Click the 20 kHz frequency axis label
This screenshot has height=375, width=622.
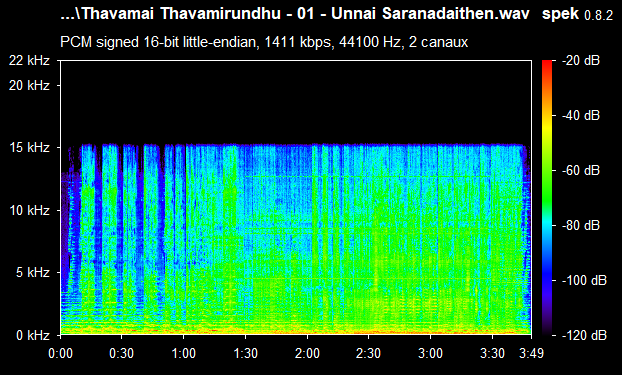pos(29,85)
